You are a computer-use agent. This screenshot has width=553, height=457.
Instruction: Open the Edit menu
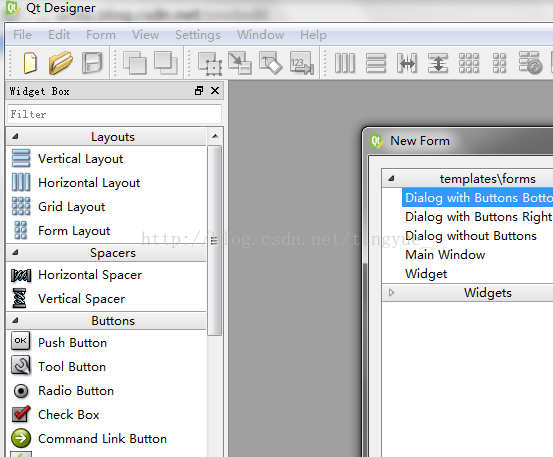point(59,35)
